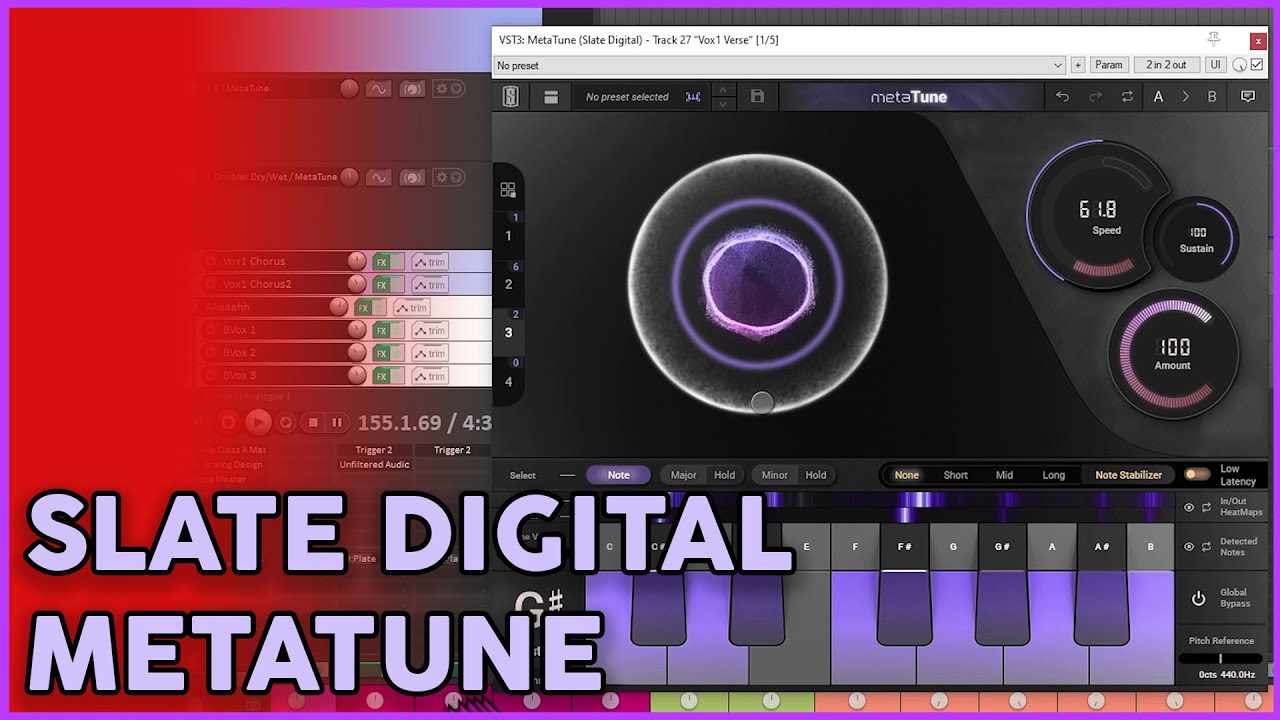The width and height of the screenshot is (1280, 720).
Task: Toggle In/Out HeatMaps visibility eye
Action: [x=1189, y=507]
